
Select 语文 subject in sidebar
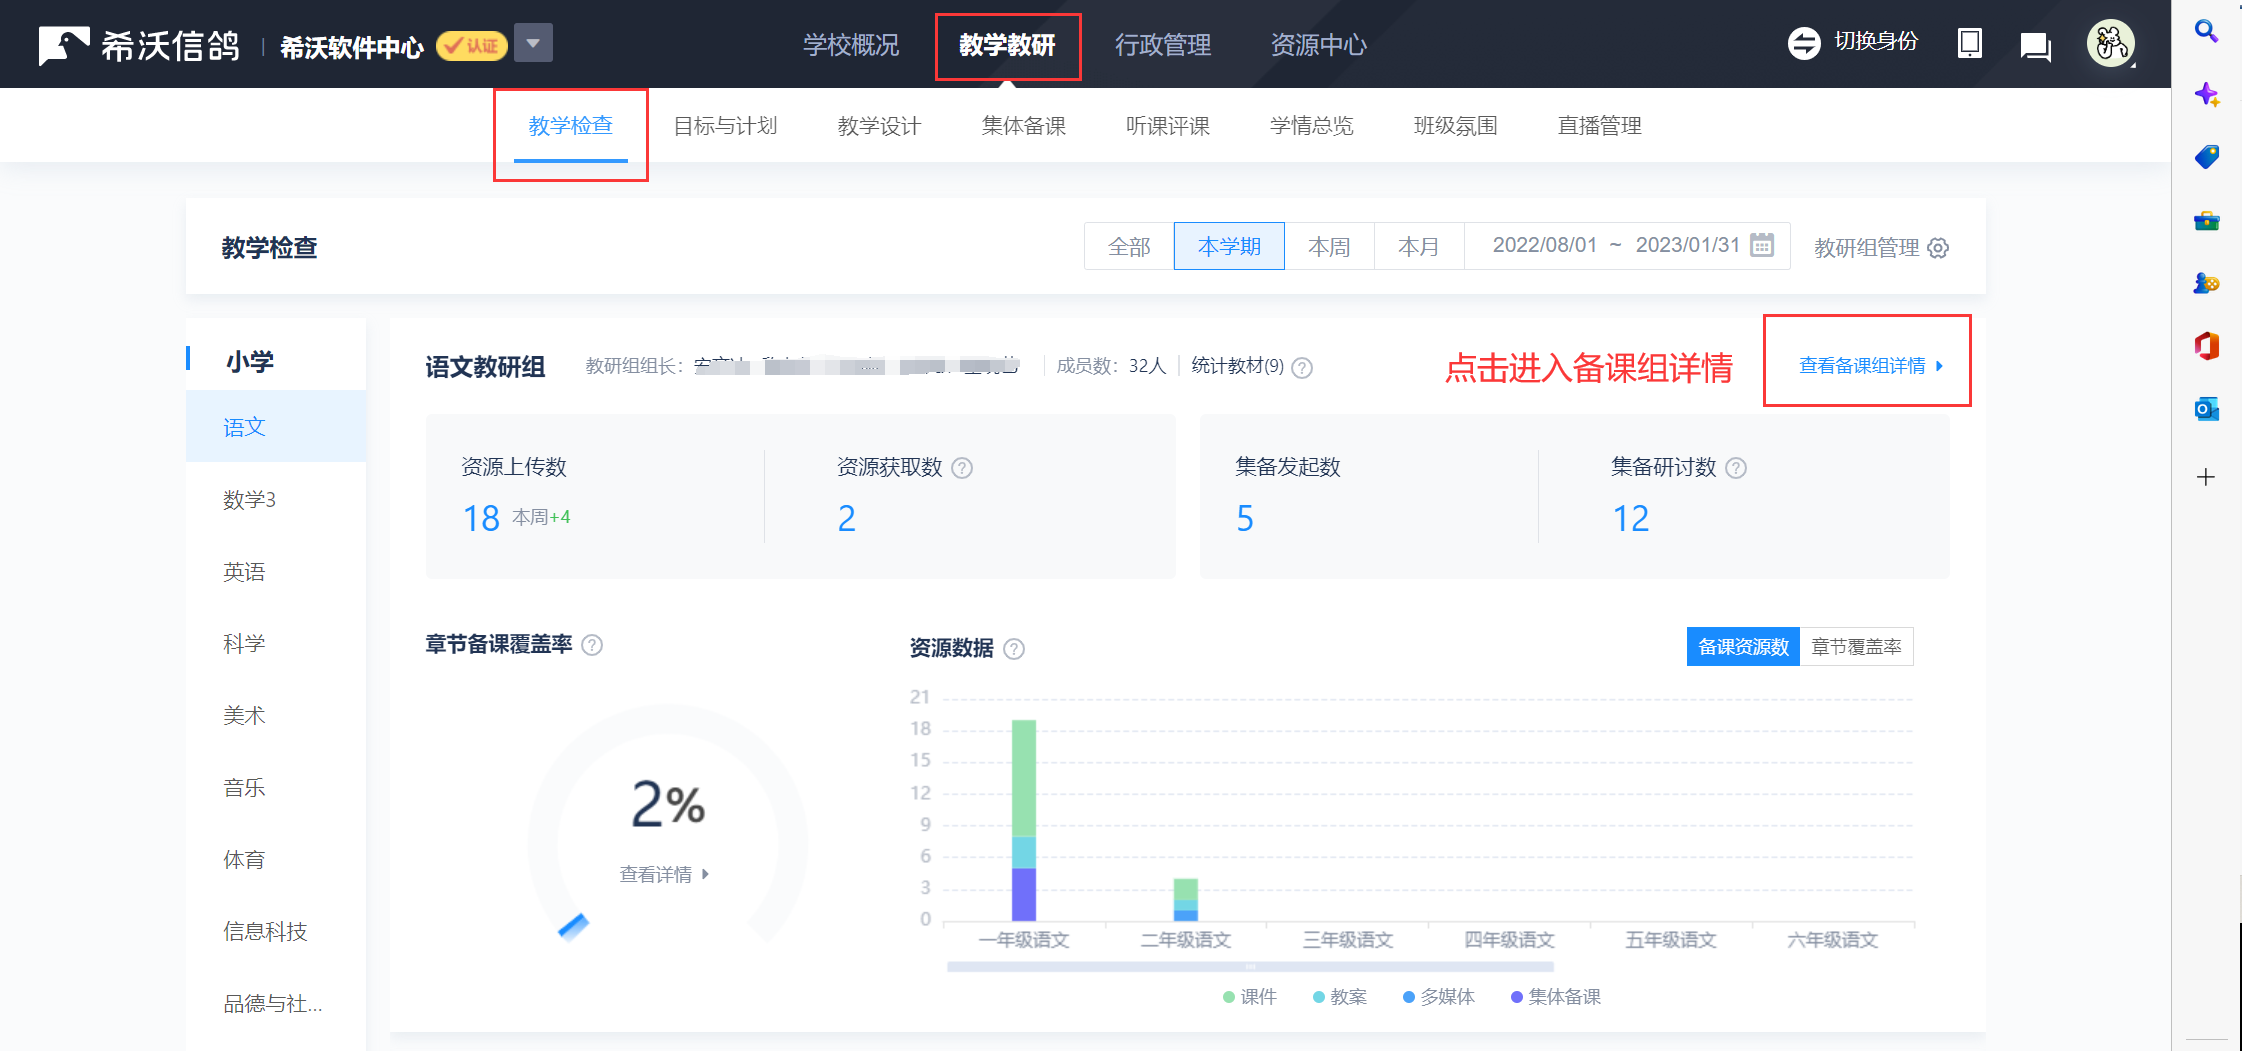click(276, 427)
